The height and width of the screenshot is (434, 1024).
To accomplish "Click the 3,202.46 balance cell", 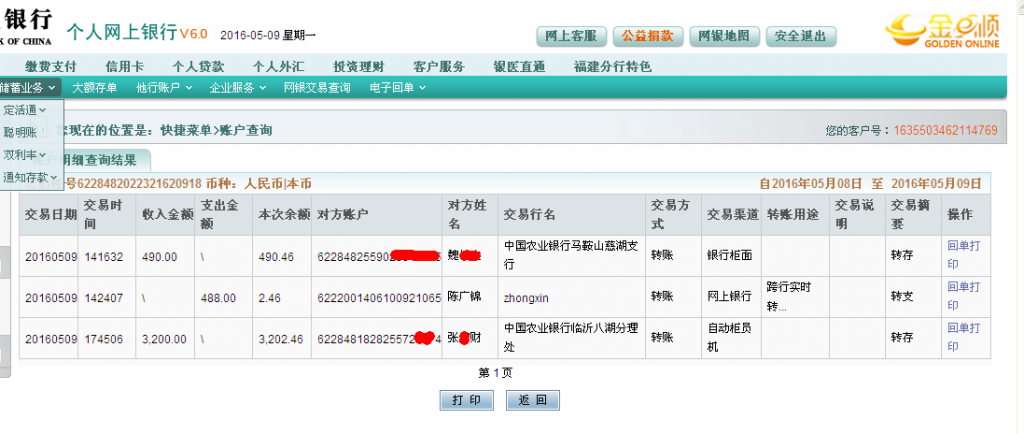I will pyautogui.click(x=281, y=339).
